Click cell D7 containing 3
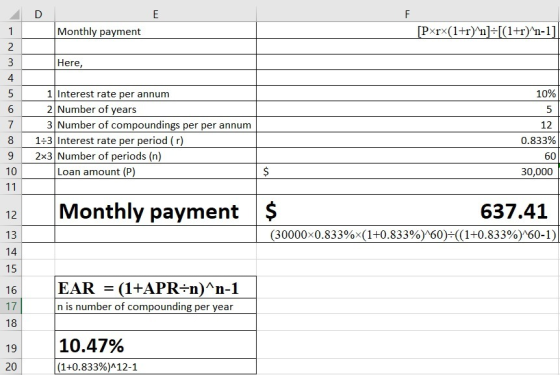Image resolution: width=560 pixels, height=375 pixels. (38, 125)
